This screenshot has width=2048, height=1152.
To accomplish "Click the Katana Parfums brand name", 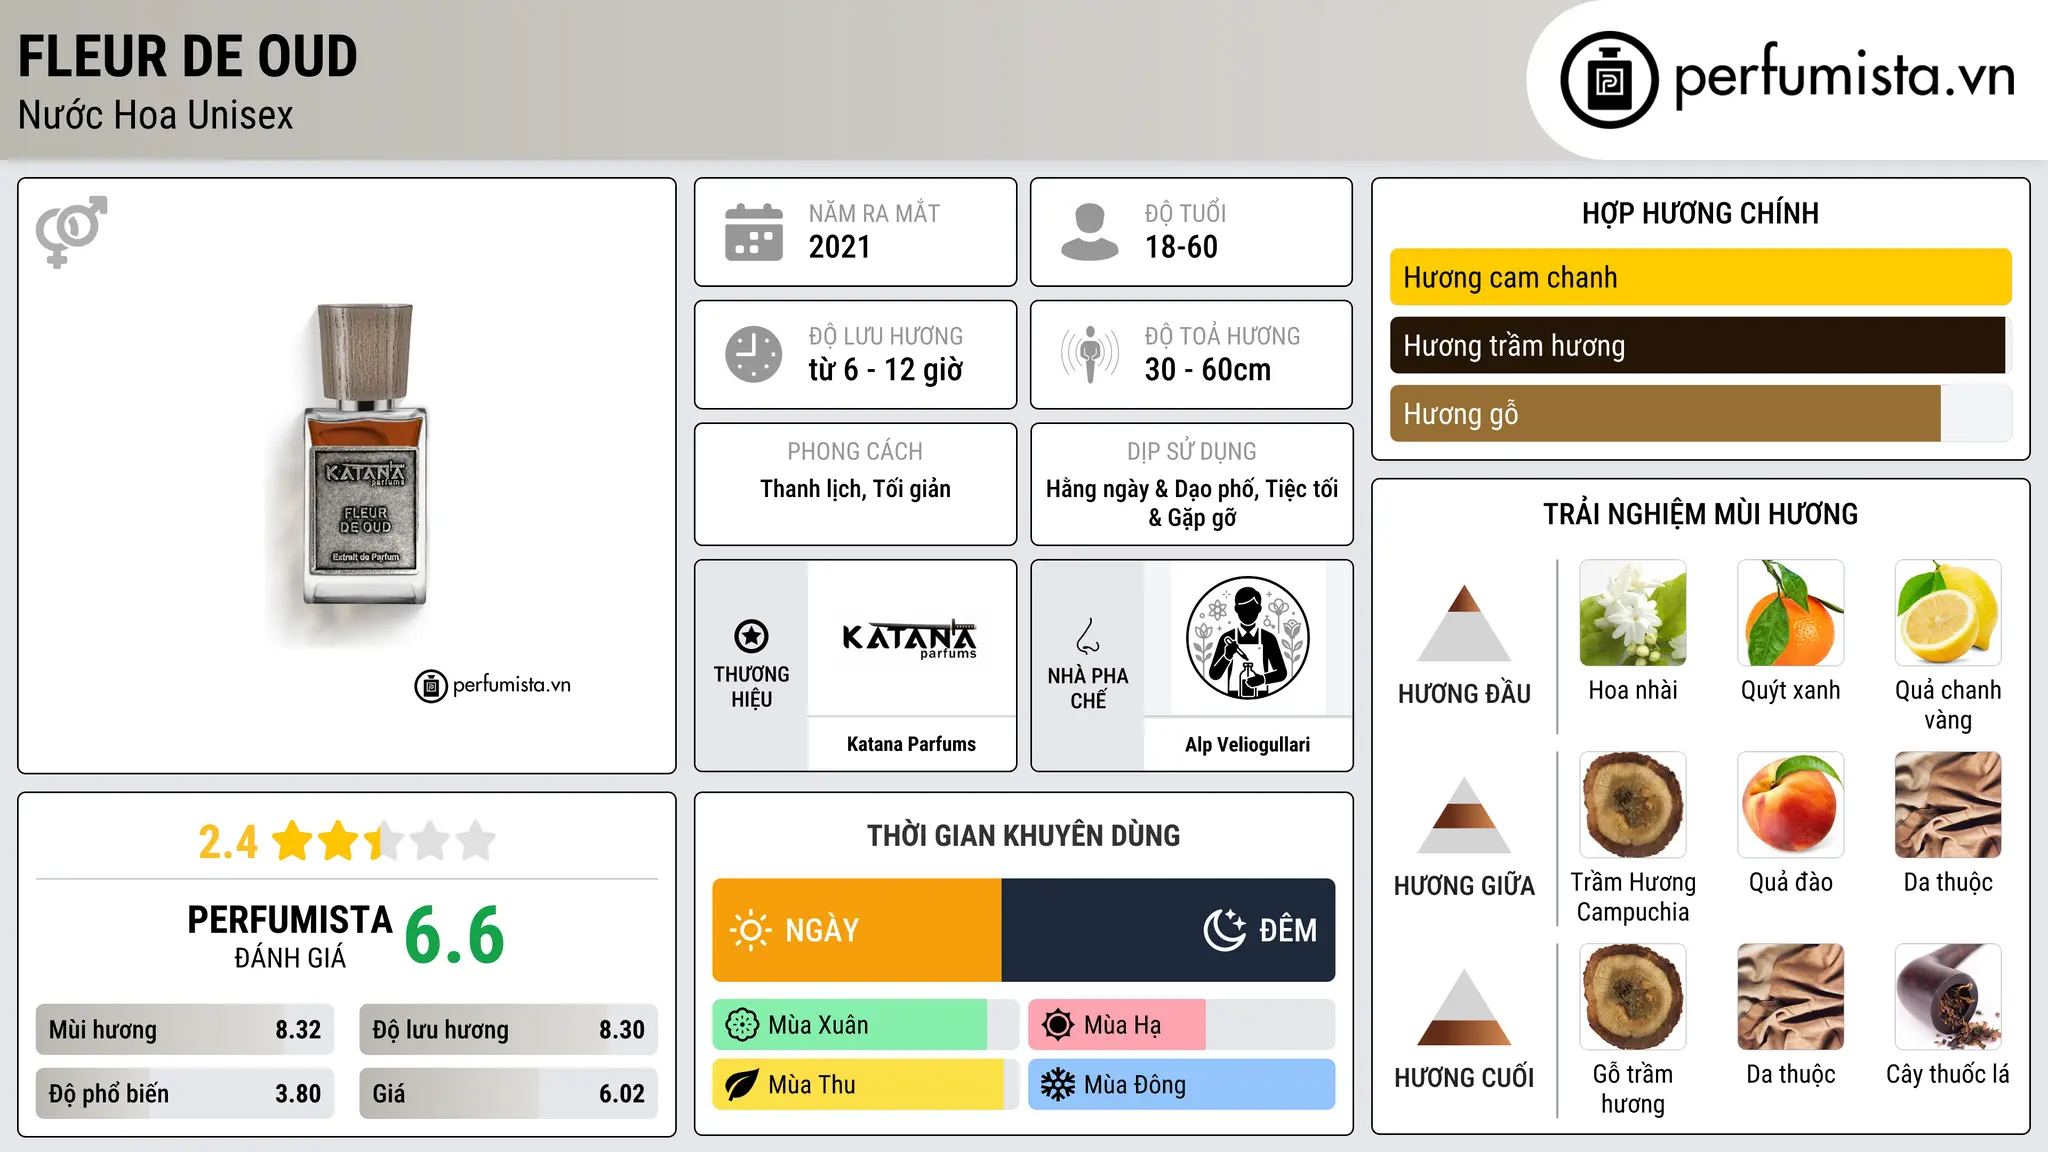I will [x=911, y=744].
